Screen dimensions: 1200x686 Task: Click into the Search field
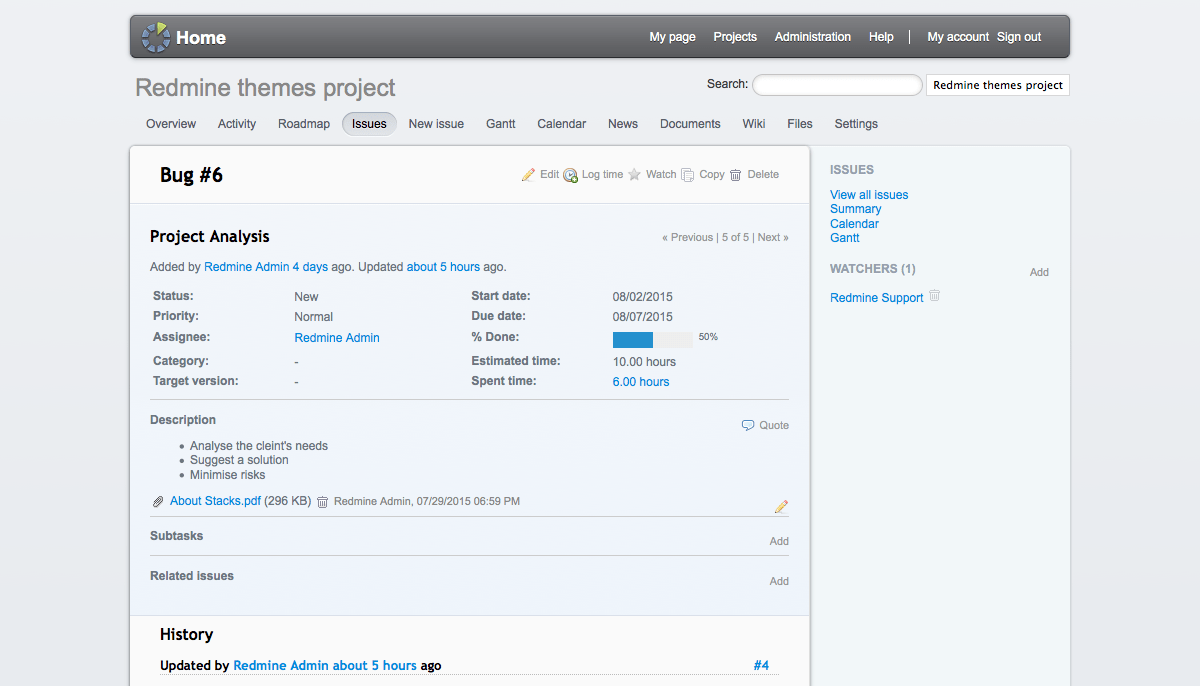pos(837,85)
